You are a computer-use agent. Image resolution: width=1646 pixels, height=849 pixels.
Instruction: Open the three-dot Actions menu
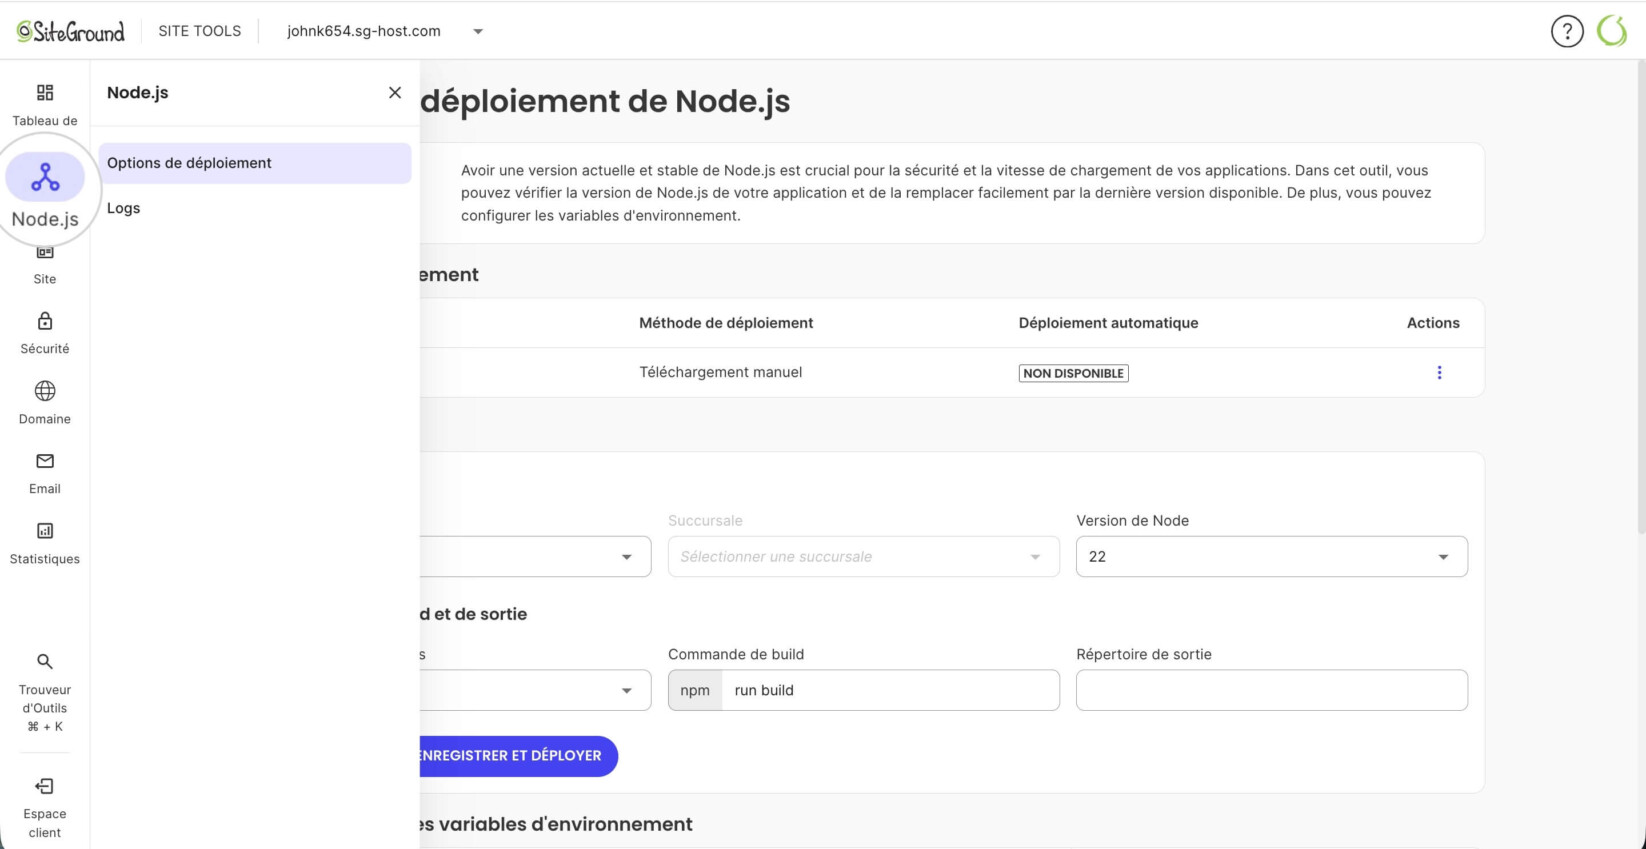click(x=1439, y=373)
